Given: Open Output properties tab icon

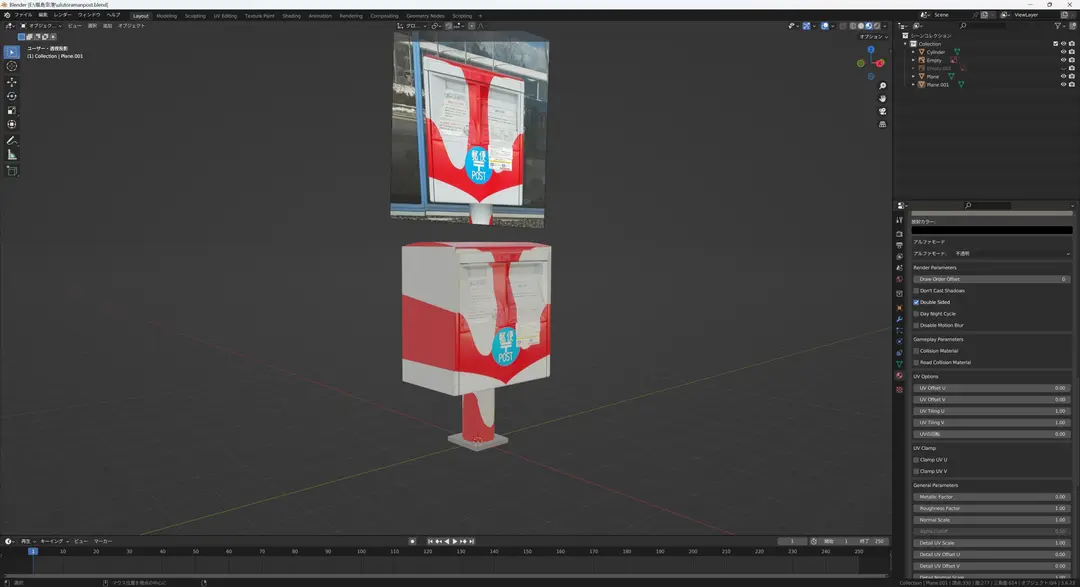Looking at the screenshot, I should (x=900, y=245).
